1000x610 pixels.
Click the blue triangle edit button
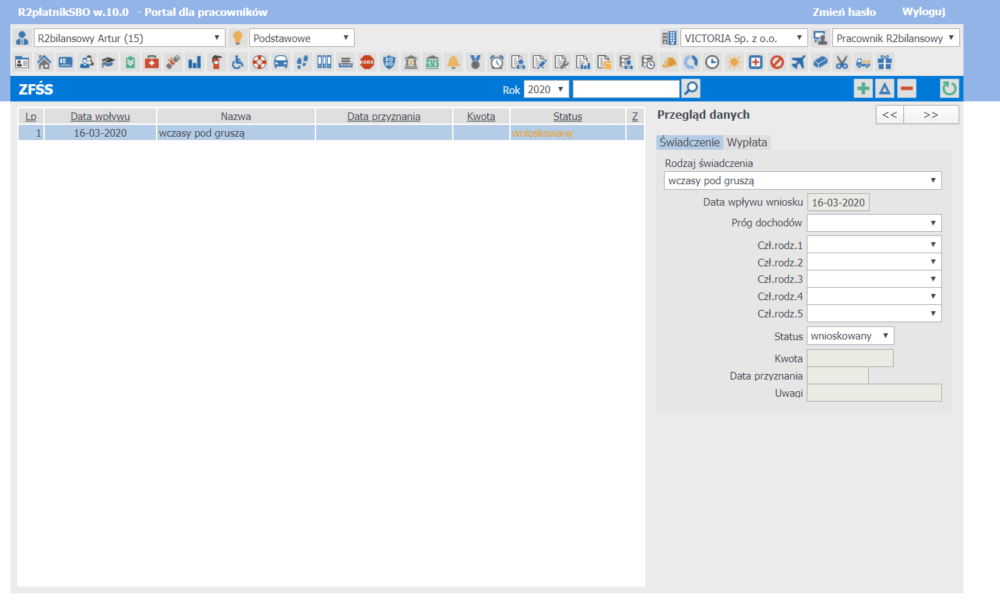[x=884, y=89]
